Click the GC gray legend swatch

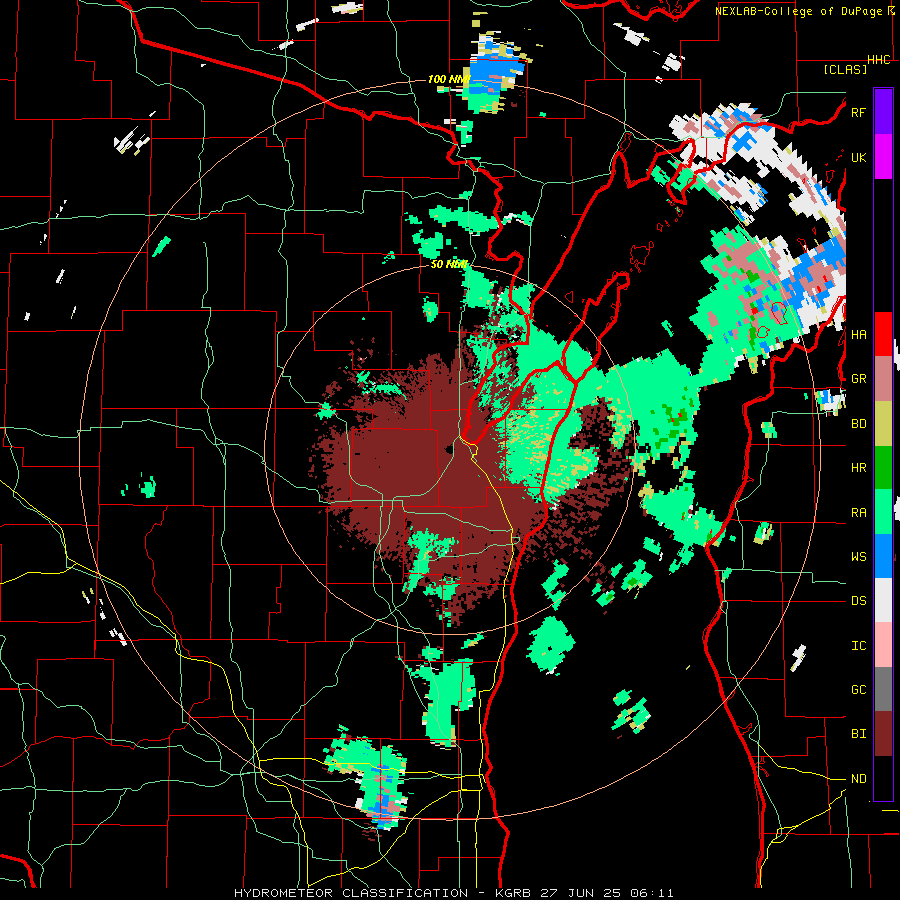coord(883,689)
